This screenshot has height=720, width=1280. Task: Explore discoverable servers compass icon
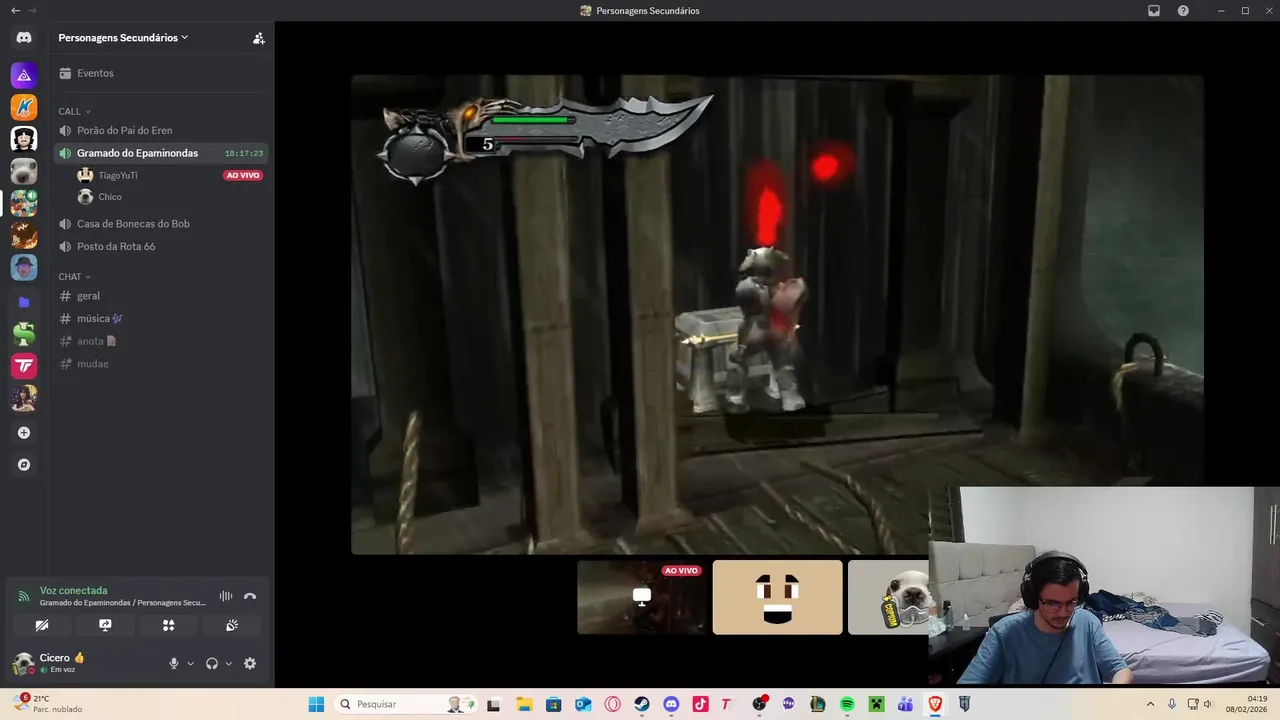(24, 465)
